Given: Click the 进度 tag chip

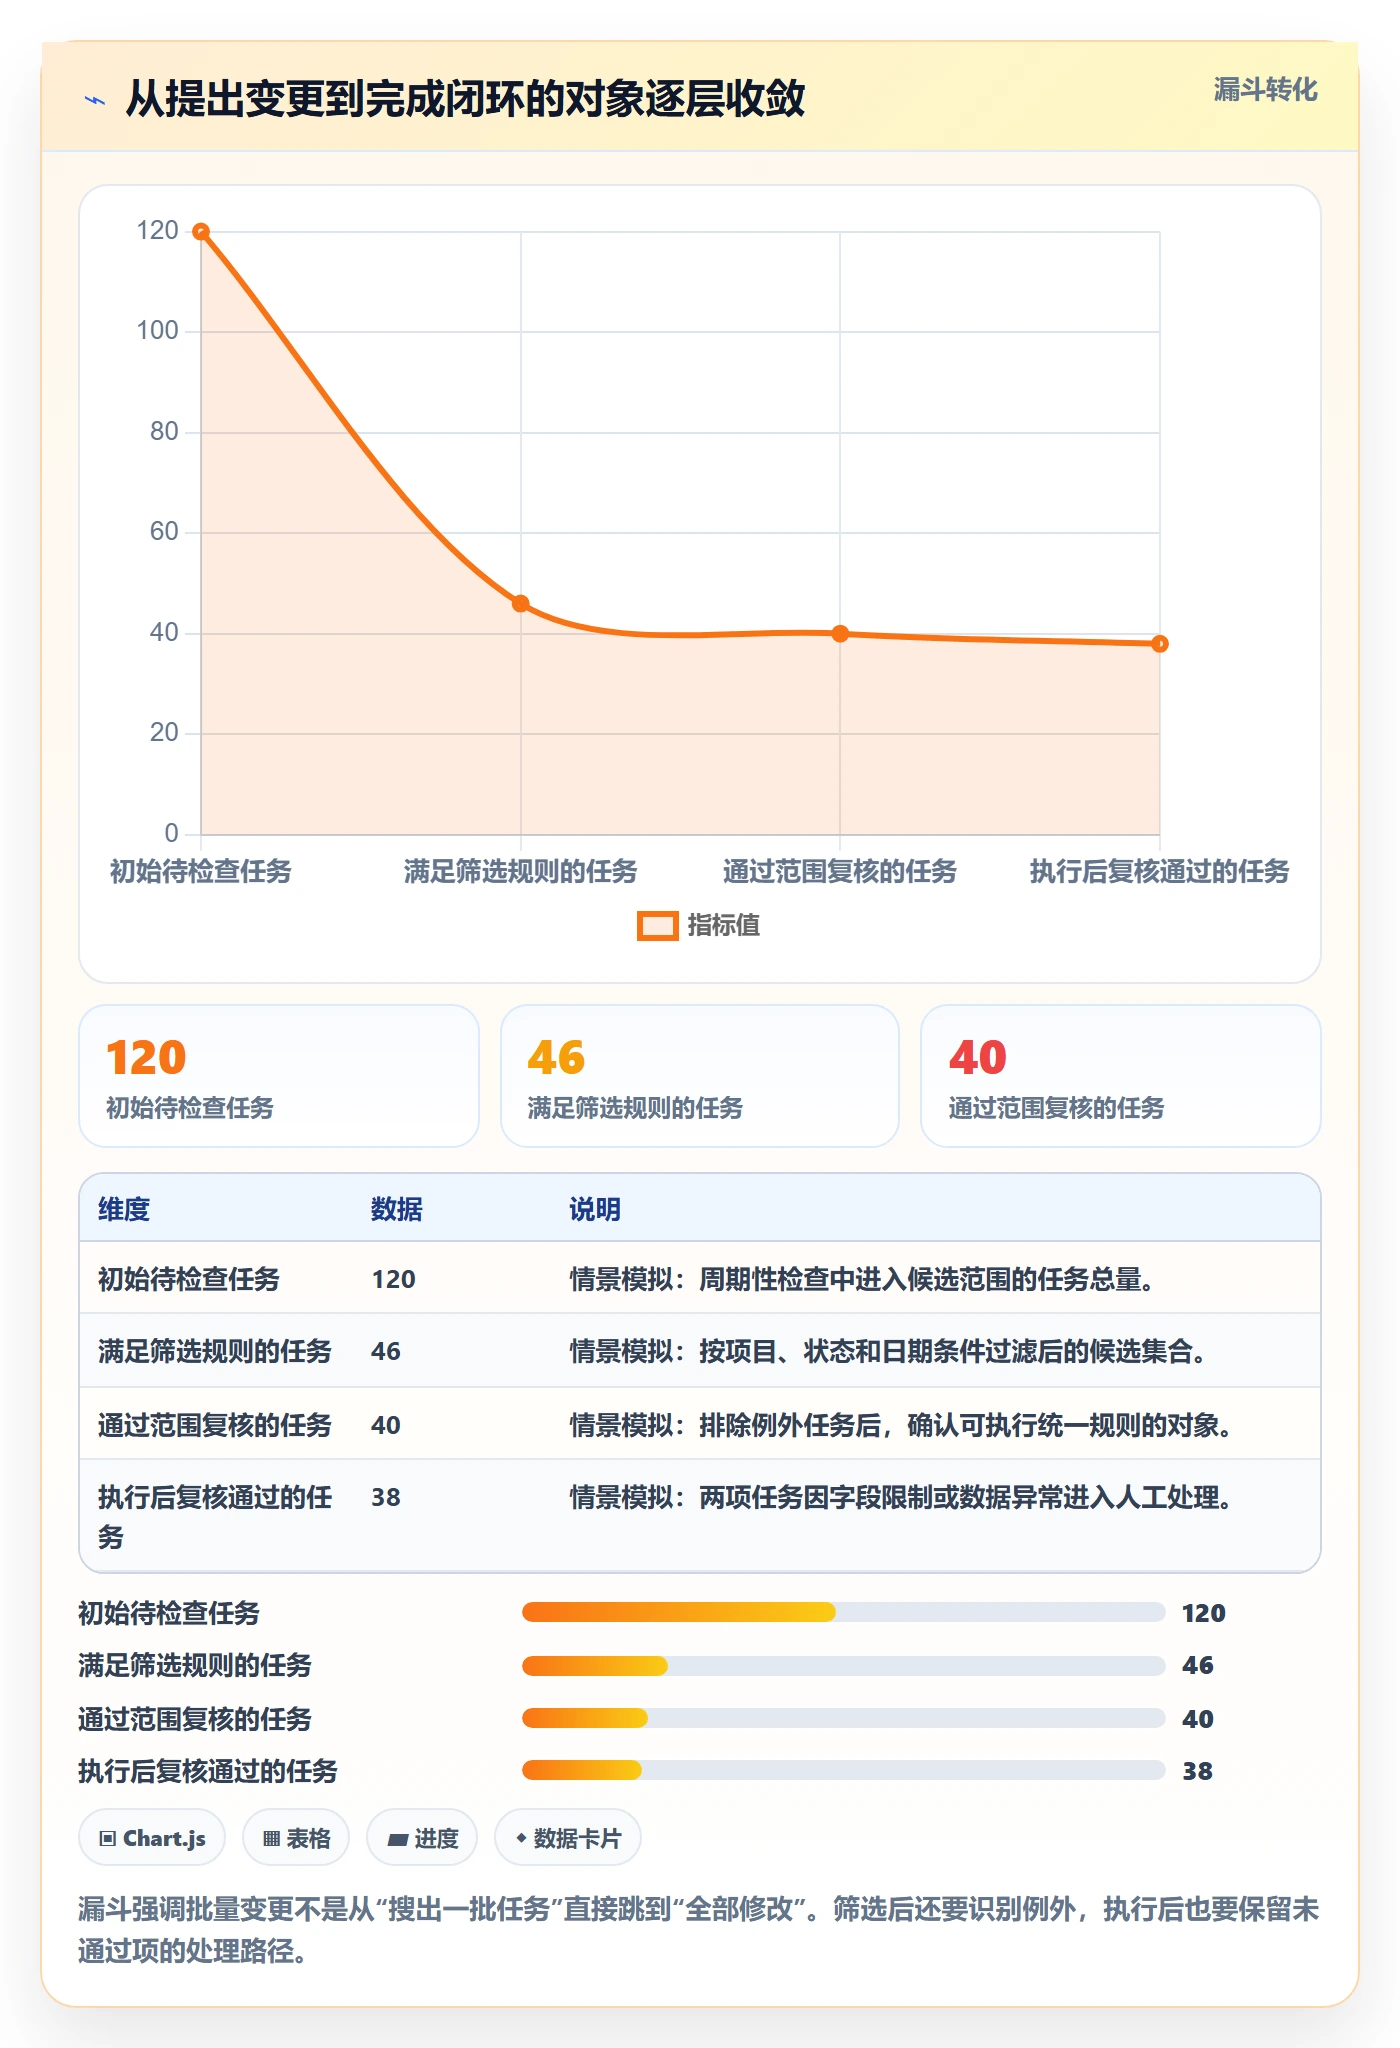Looking at the screenshot, I should tap(422, 1838).
